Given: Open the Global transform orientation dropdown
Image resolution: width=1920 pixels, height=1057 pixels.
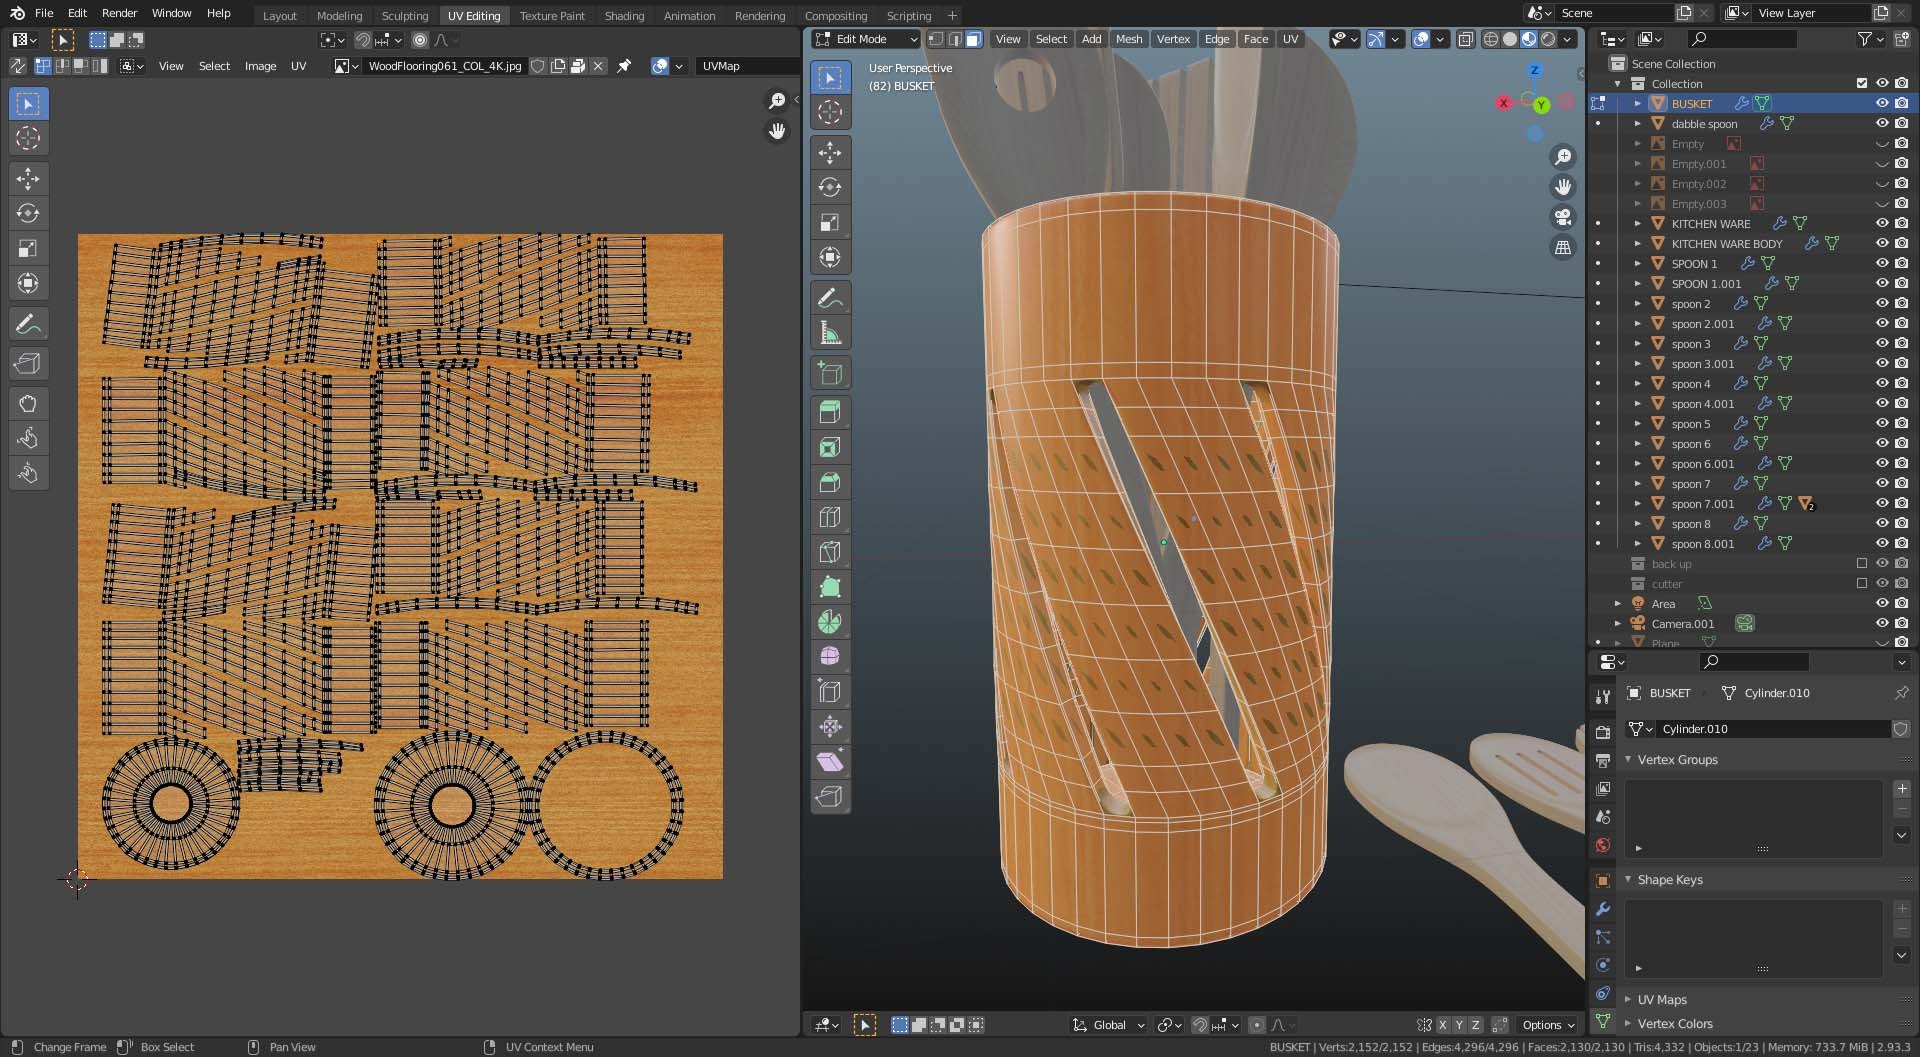Looking at the screenshot, I should (1108, 1025).
